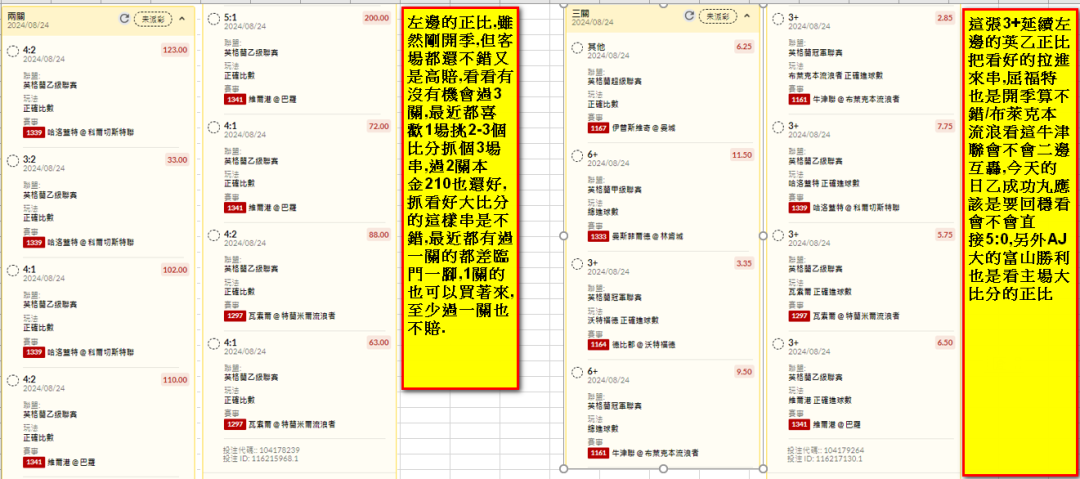The width and height of the screenshot is (1080, 479).
Task: Click the left yellow commentary text box
Action: pos(461,200)
